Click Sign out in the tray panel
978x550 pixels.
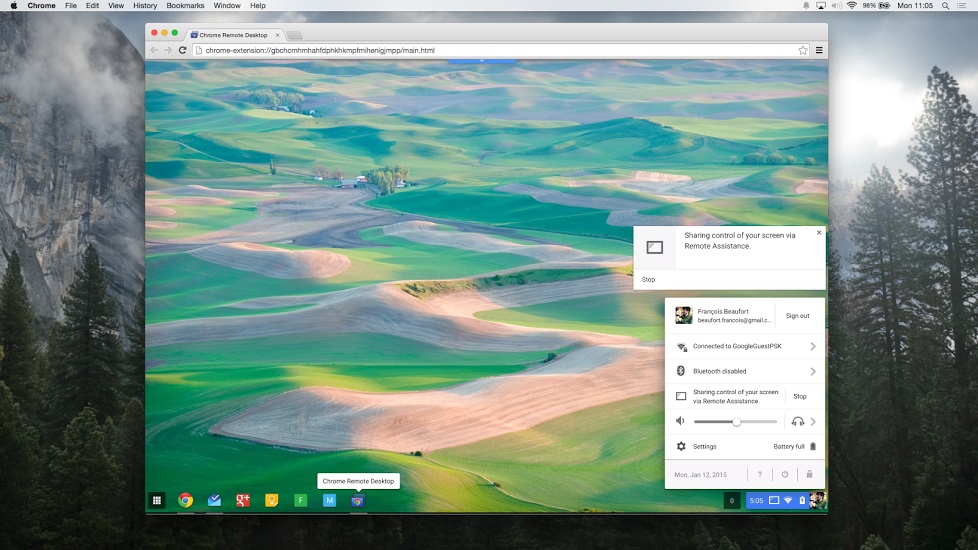pos(797,316)
